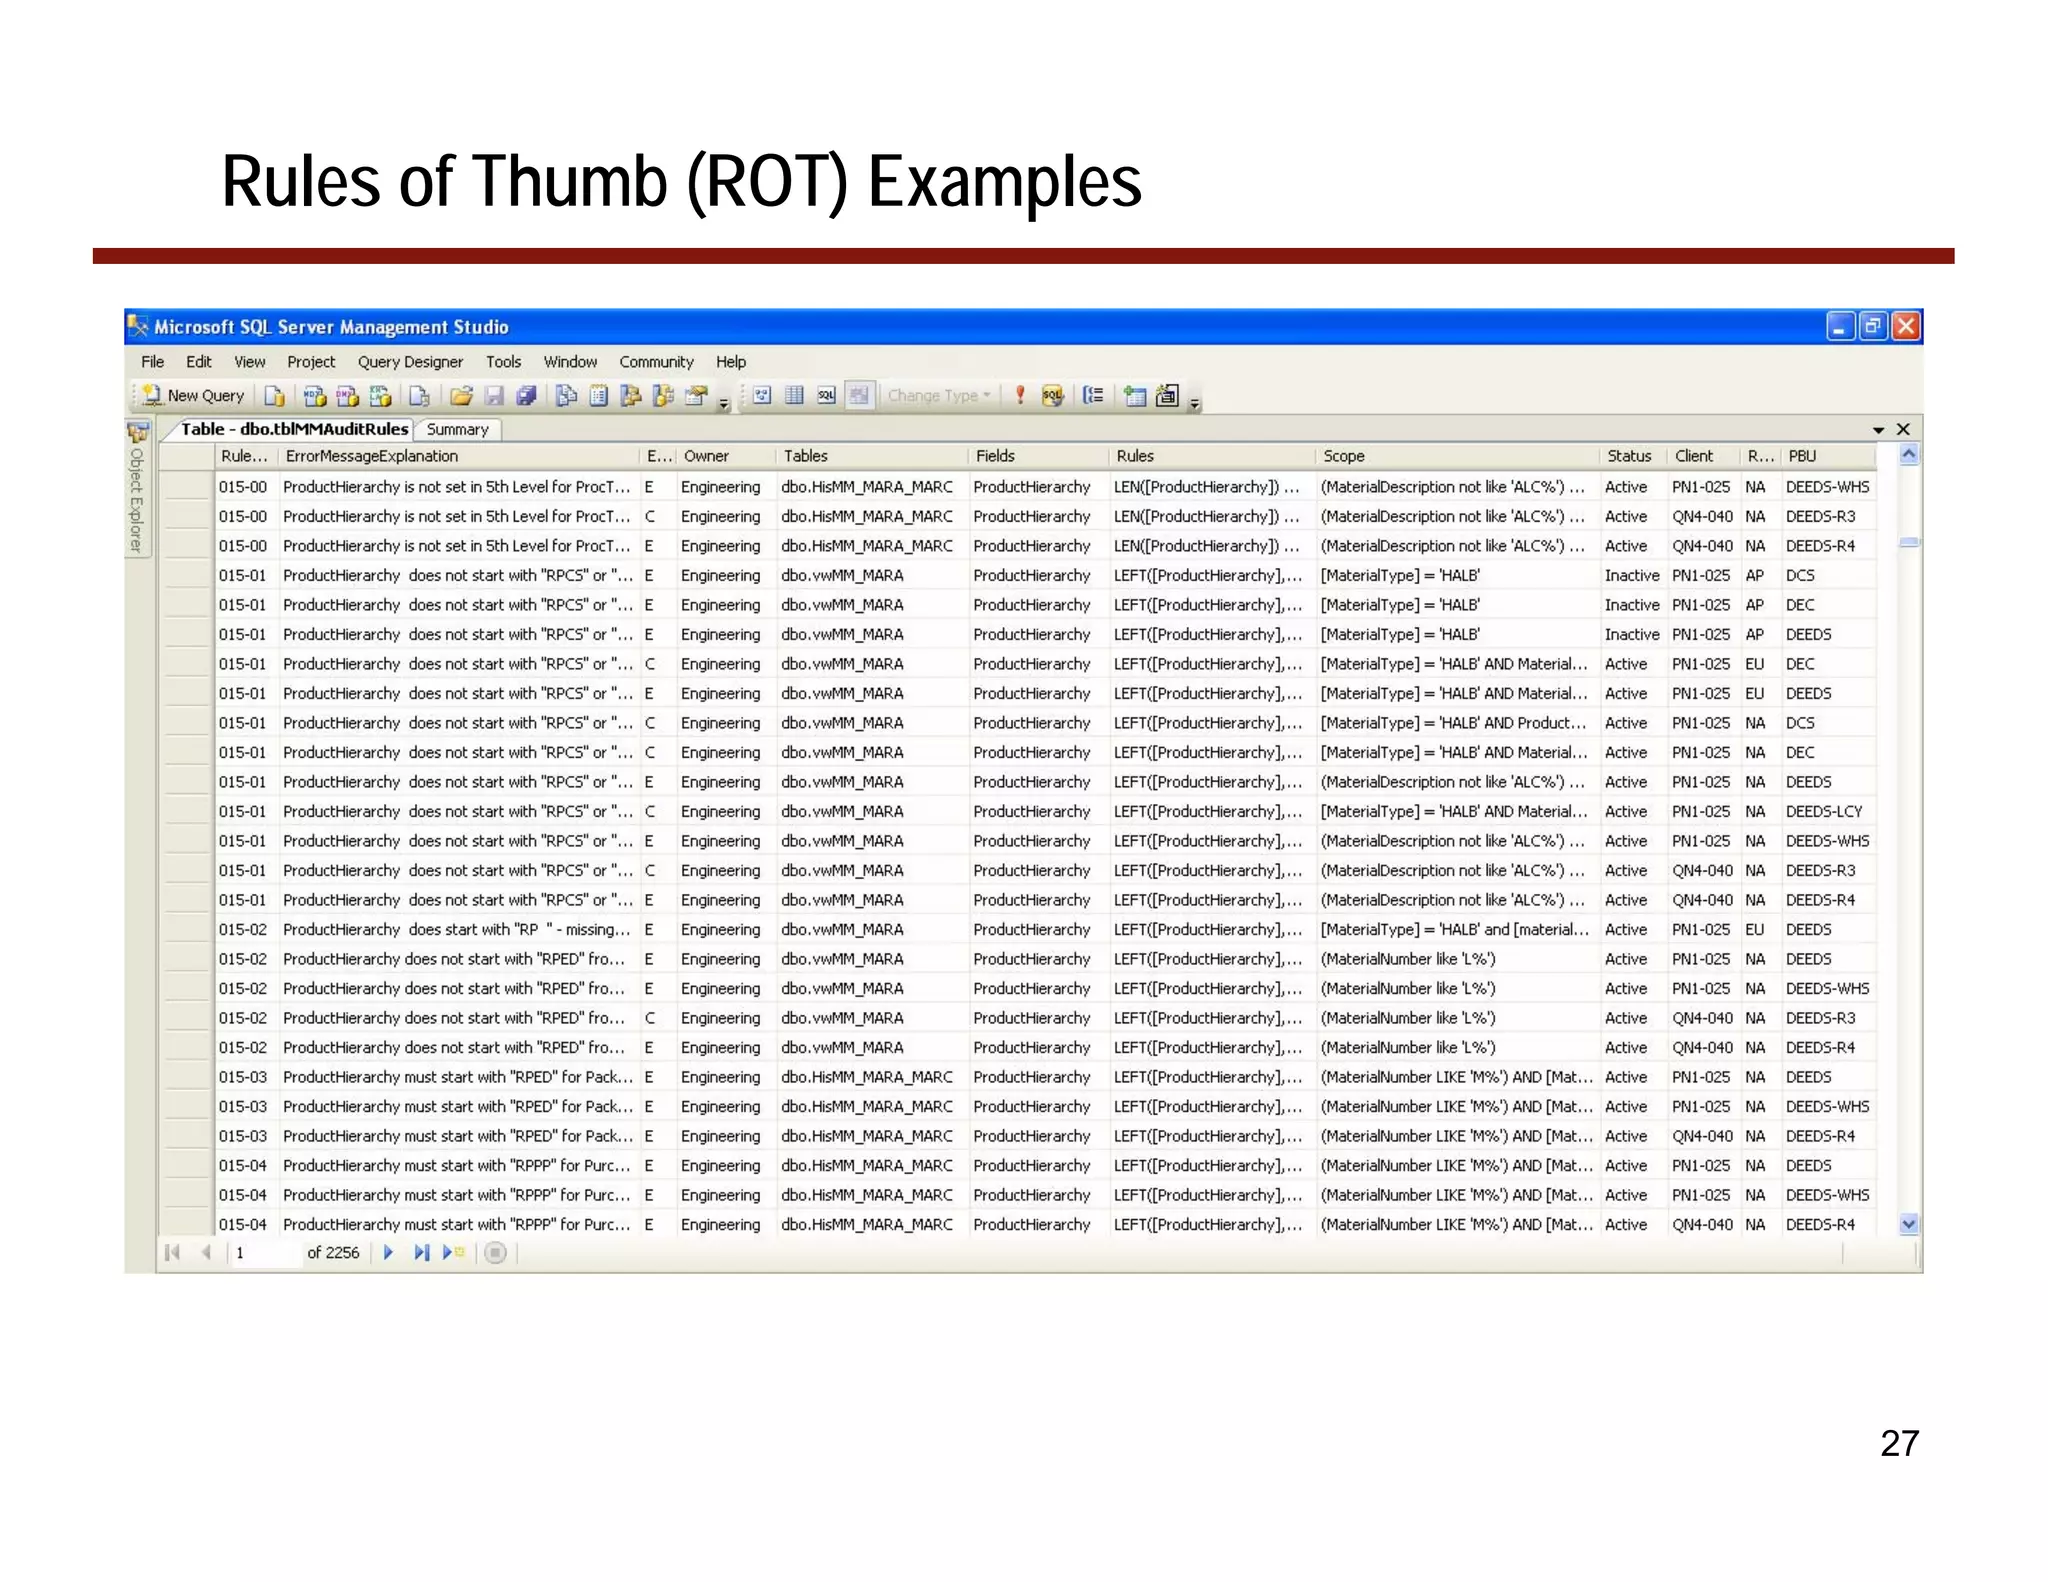Screen dimensions: 2048x1582
Task: Click the stop query execution button
Action: (495, 1253)
